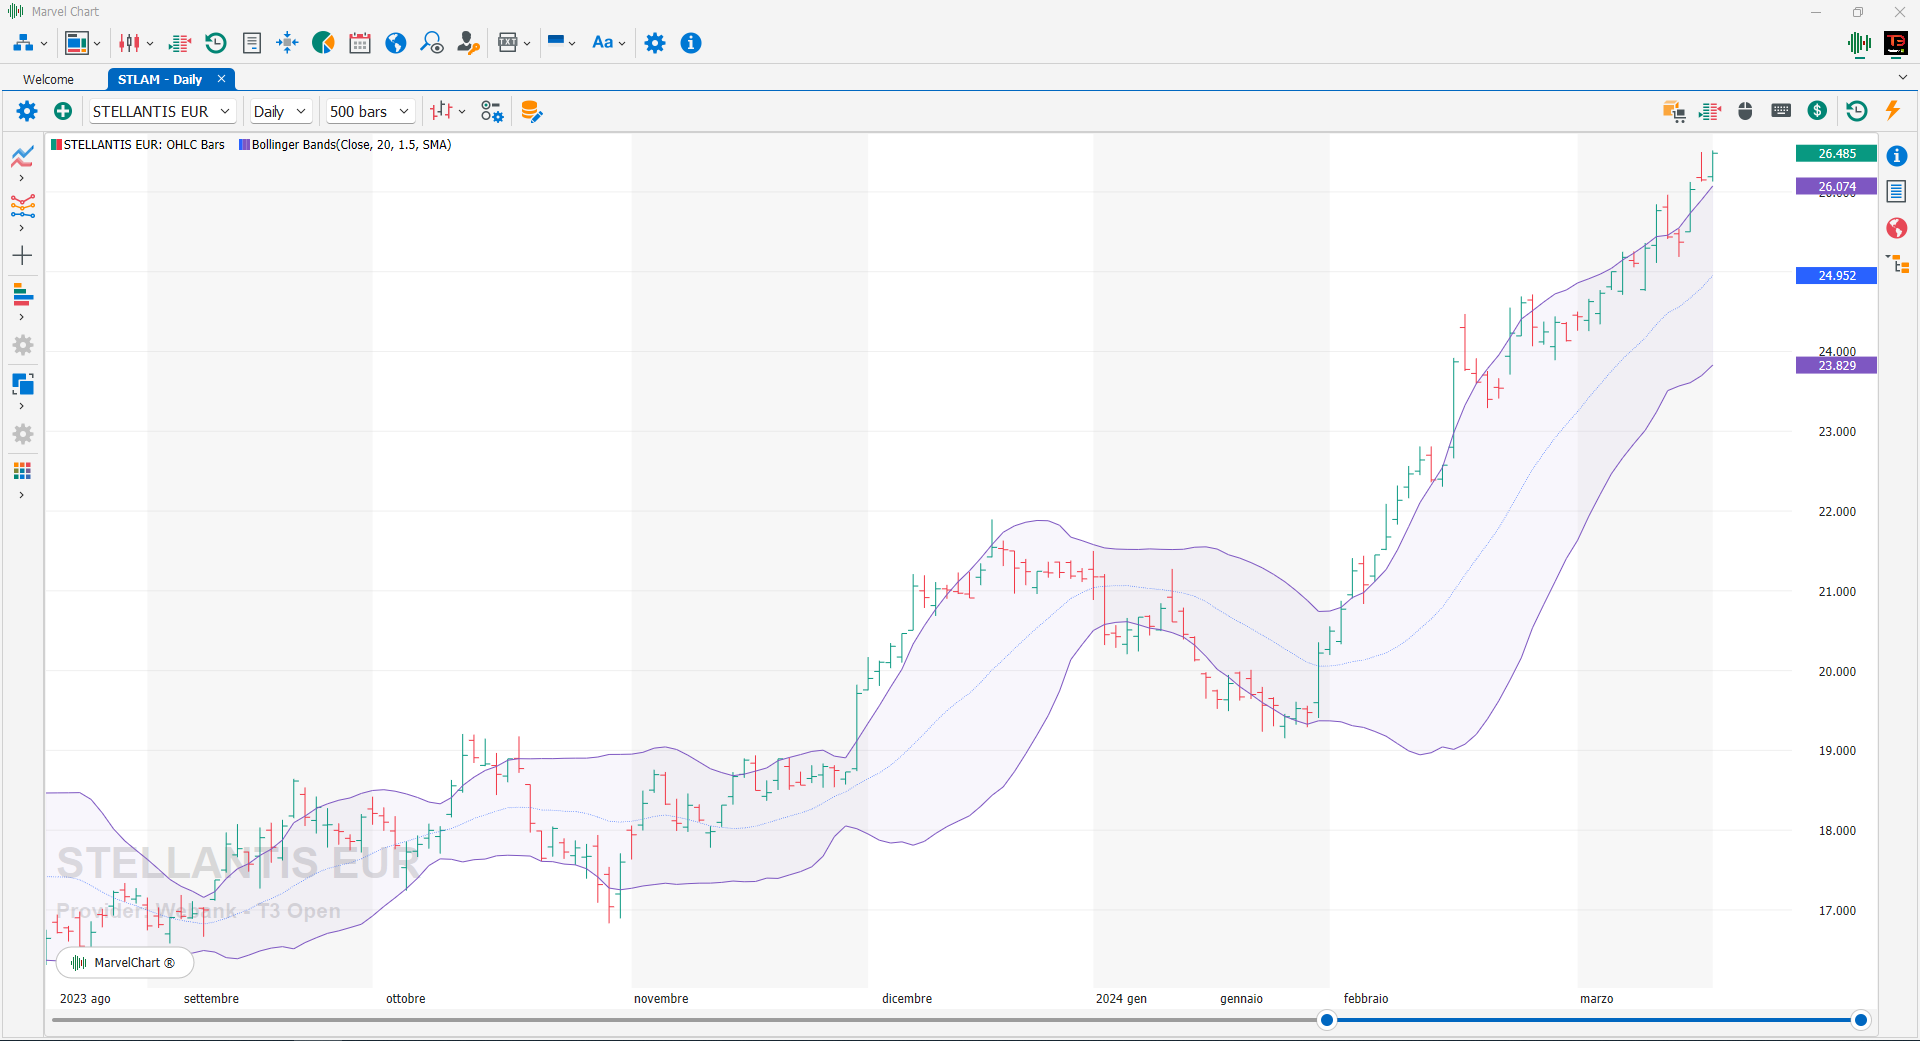
Task: Click the blue crosshair arrows icon
Action: [x=287, y=43]
